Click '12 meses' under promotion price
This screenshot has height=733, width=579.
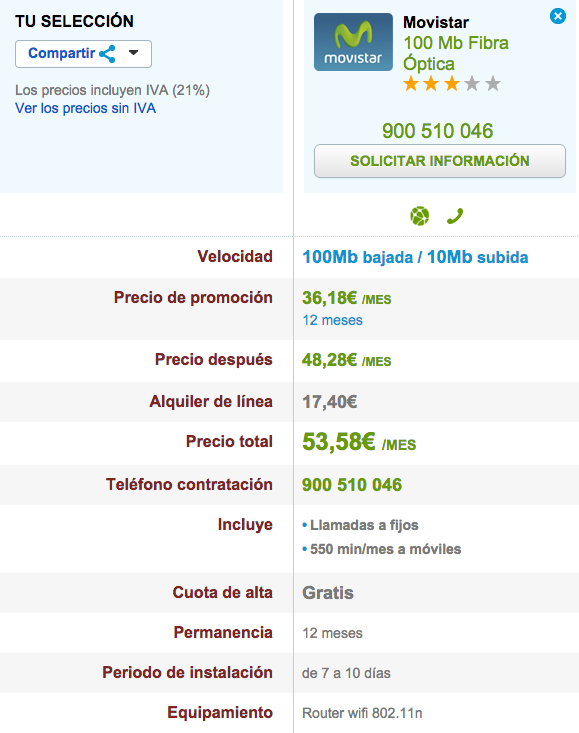332,320
